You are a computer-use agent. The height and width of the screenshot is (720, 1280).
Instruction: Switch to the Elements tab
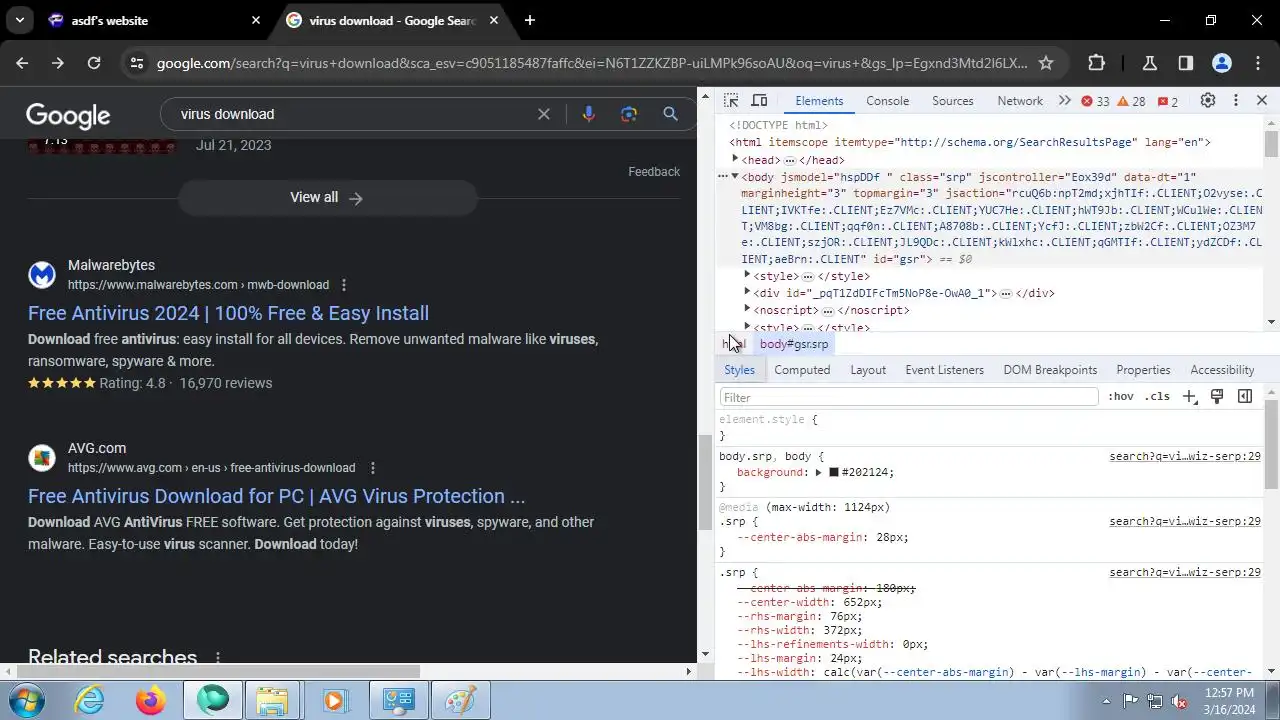tap(819, 101)
